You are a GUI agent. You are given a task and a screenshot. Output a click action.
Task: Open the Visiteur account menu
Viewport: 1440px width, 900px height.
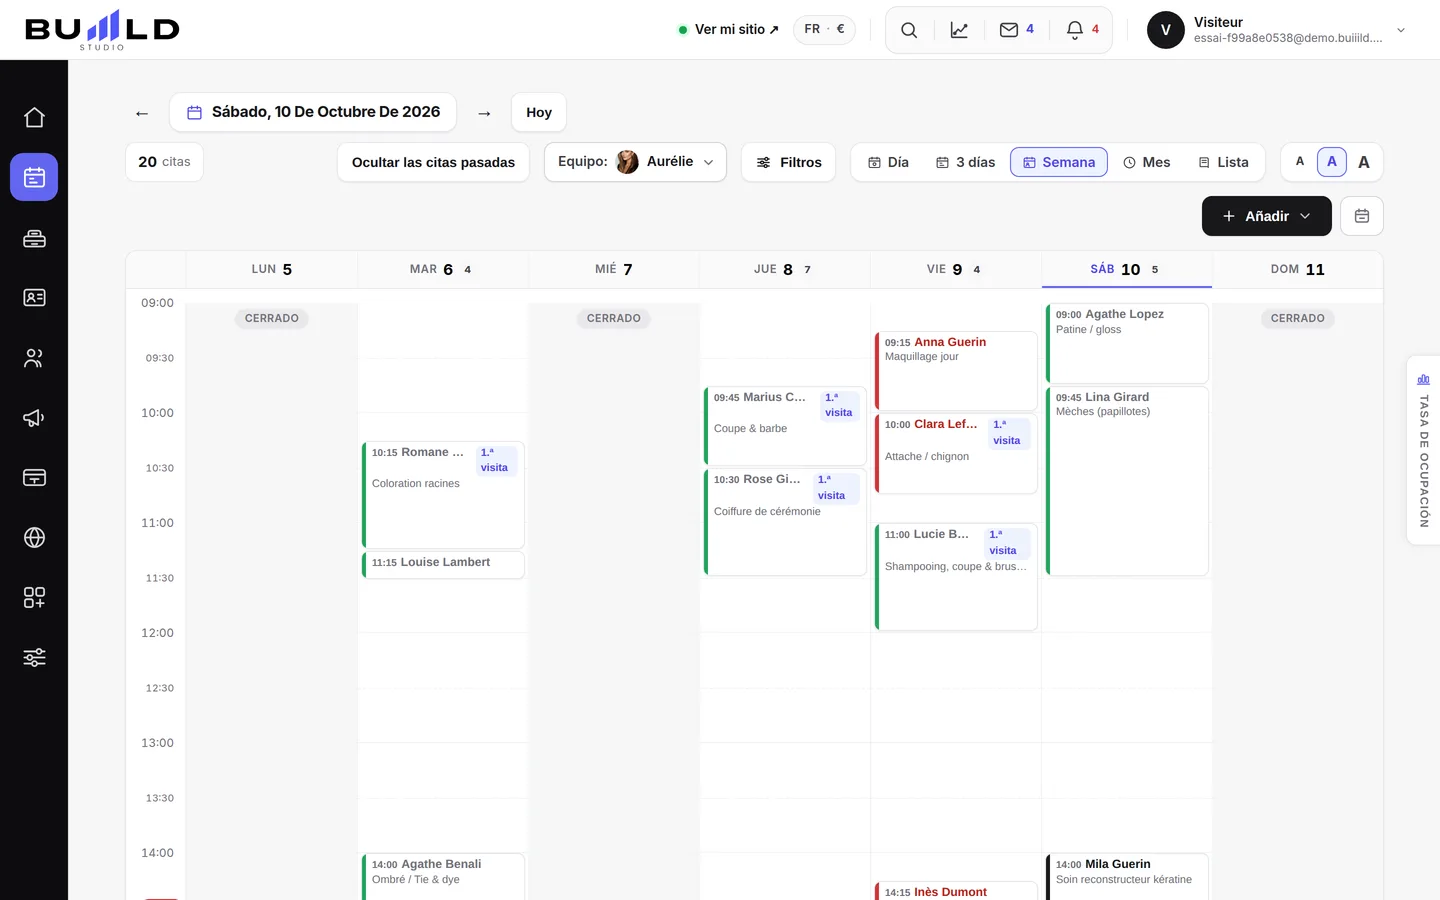click(x=1277, y=30)
